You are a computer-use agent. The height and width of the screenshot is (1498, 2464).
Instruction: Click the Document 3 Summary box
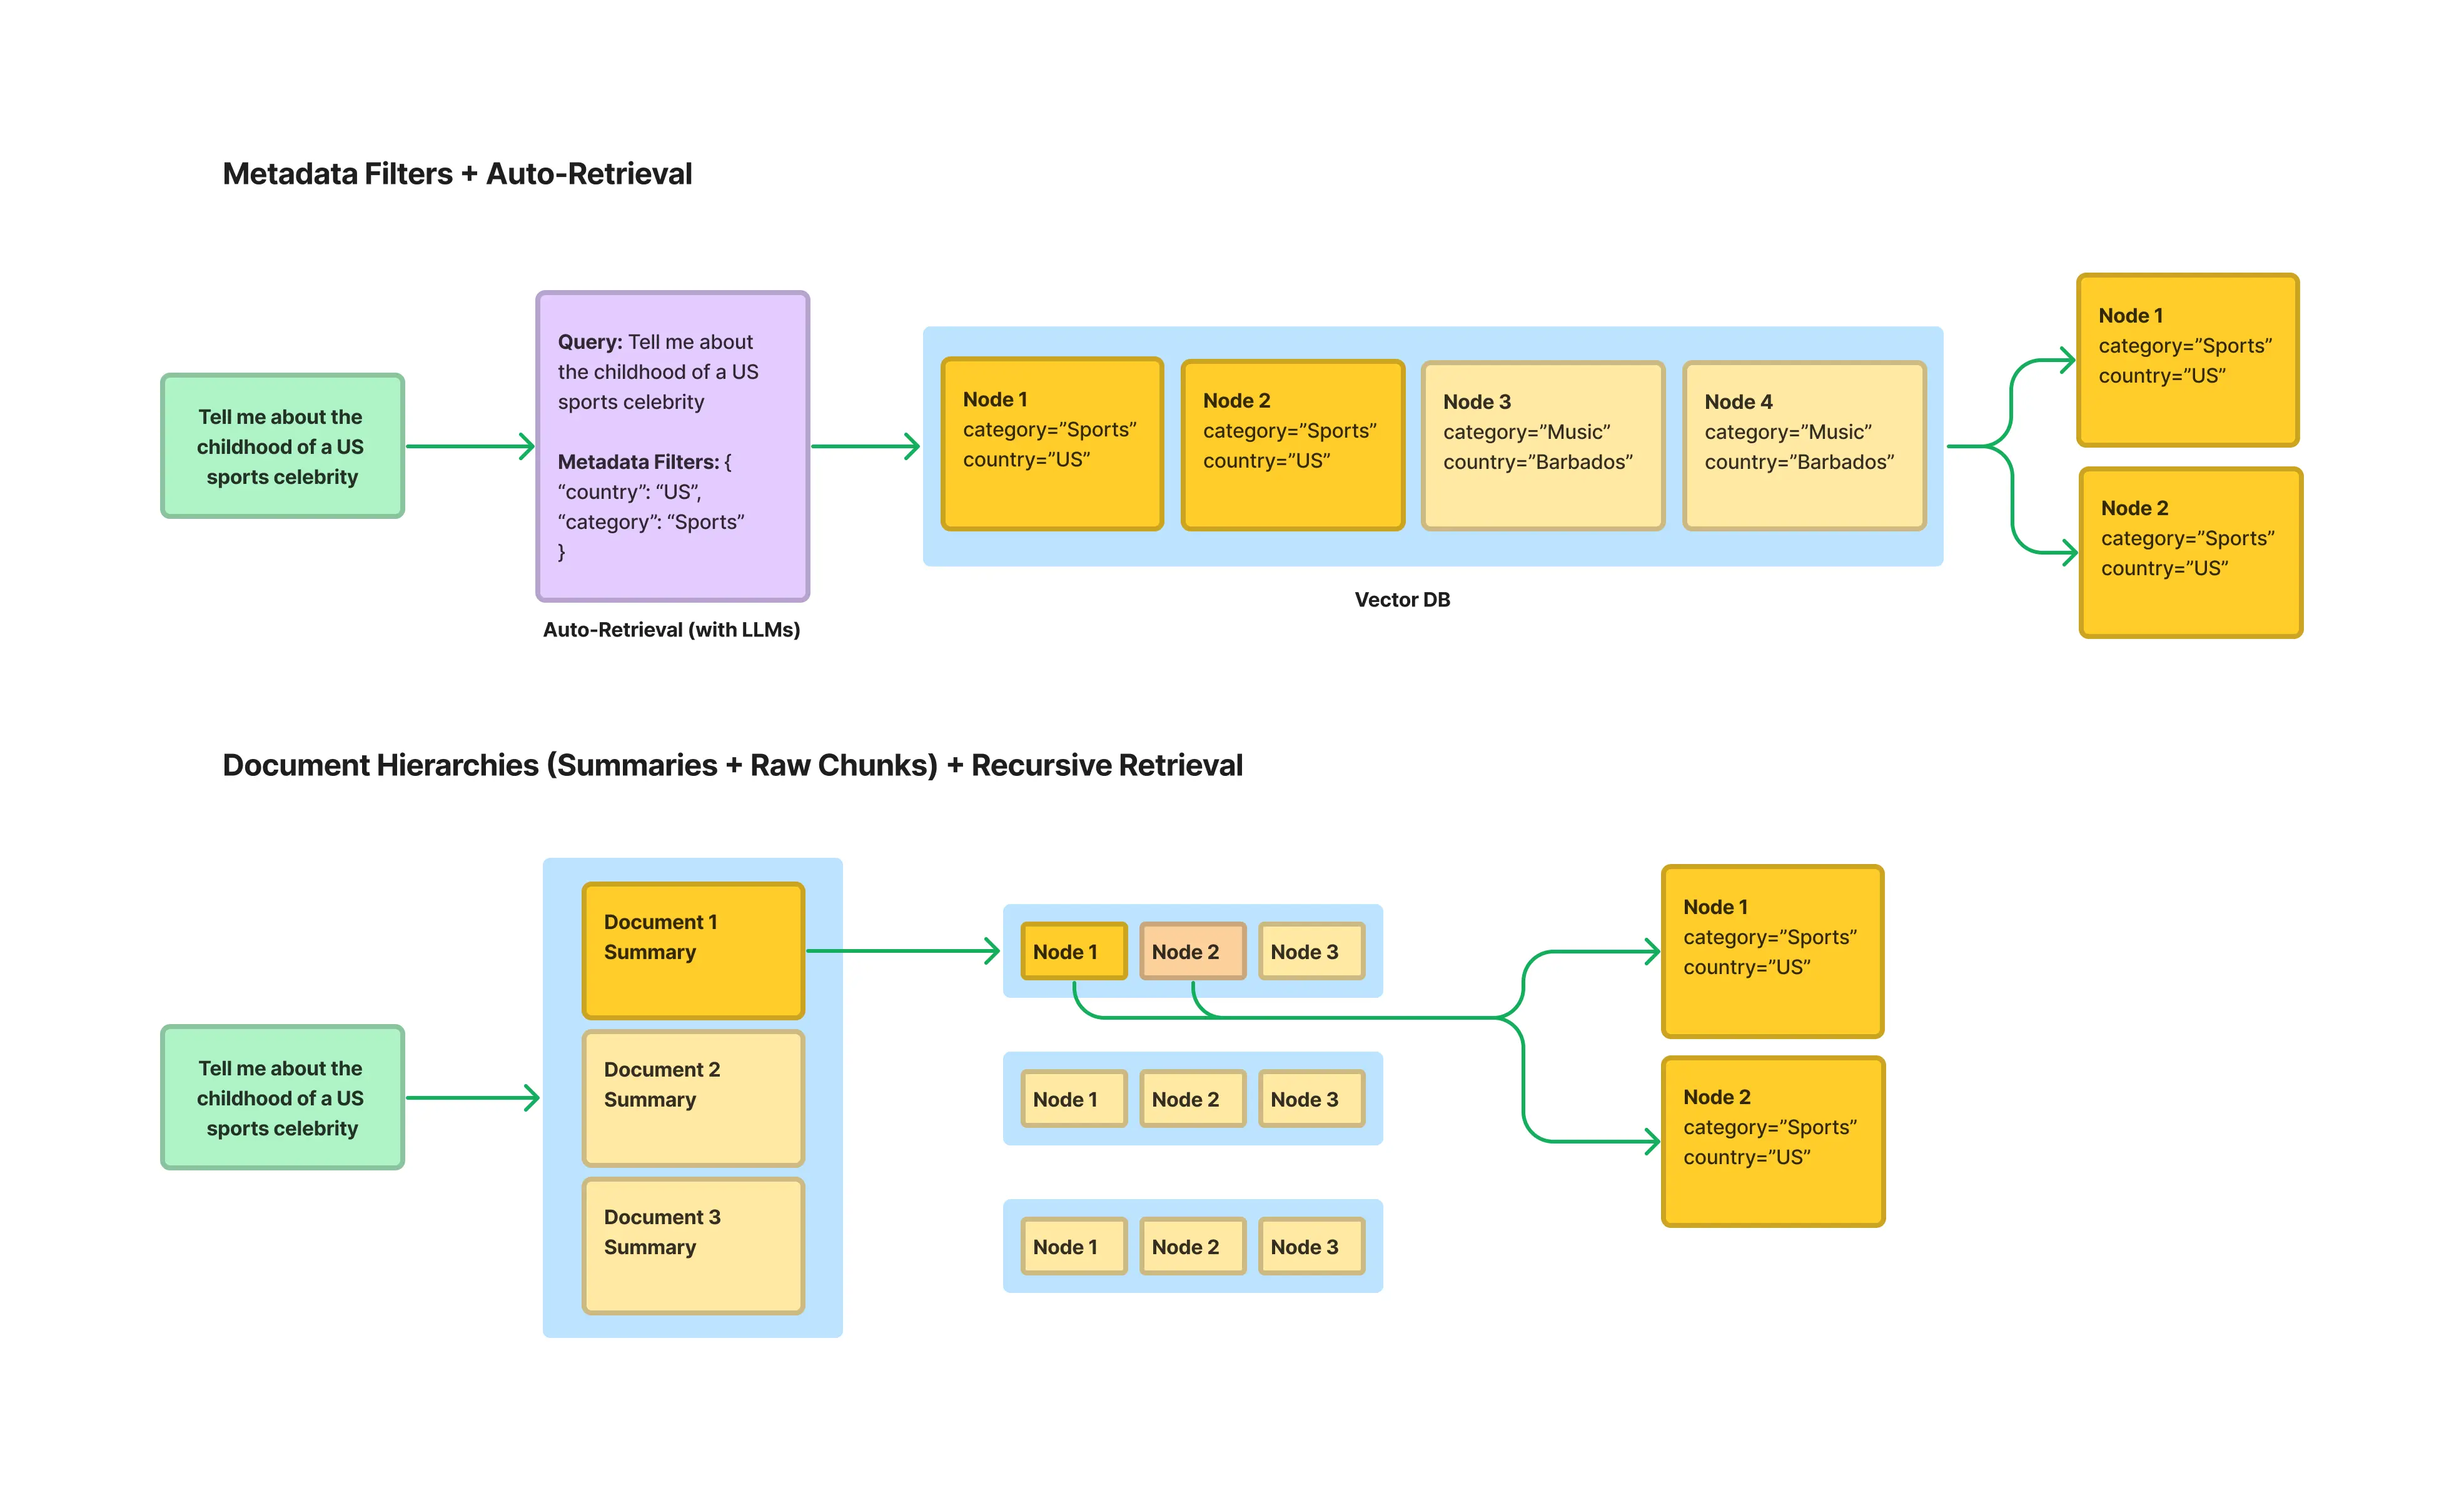point(693,1246)
